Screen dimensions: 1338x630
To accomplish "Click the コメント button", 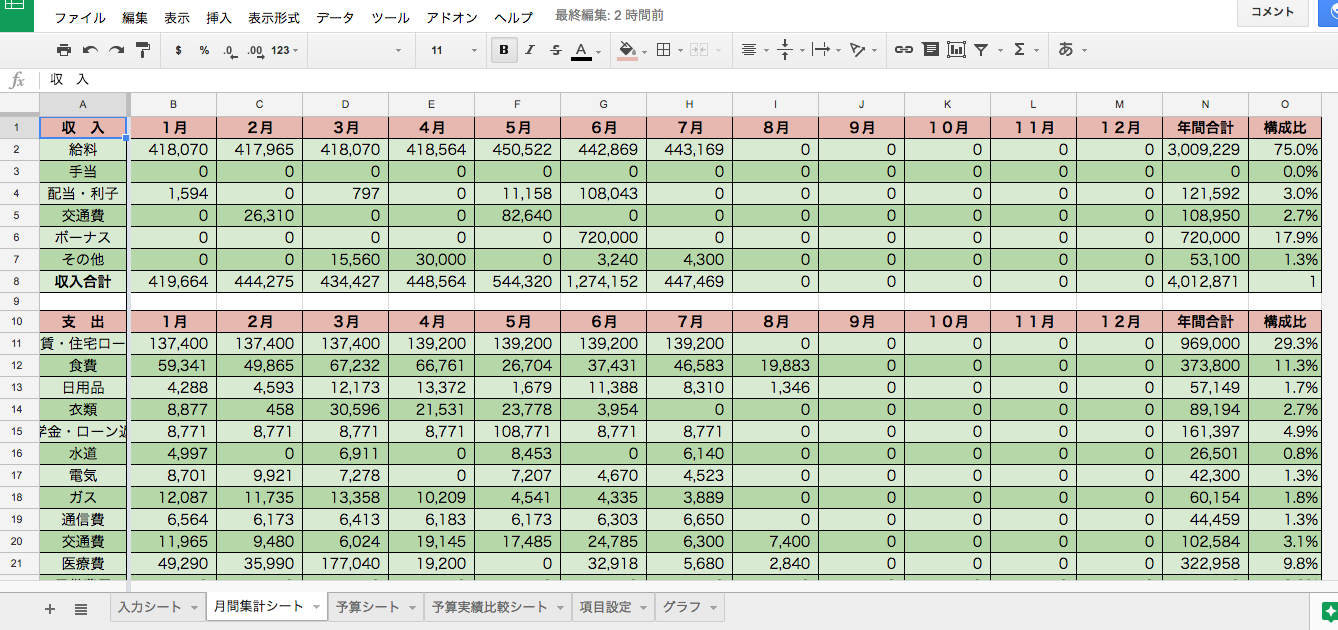I will click(1272, 13).
